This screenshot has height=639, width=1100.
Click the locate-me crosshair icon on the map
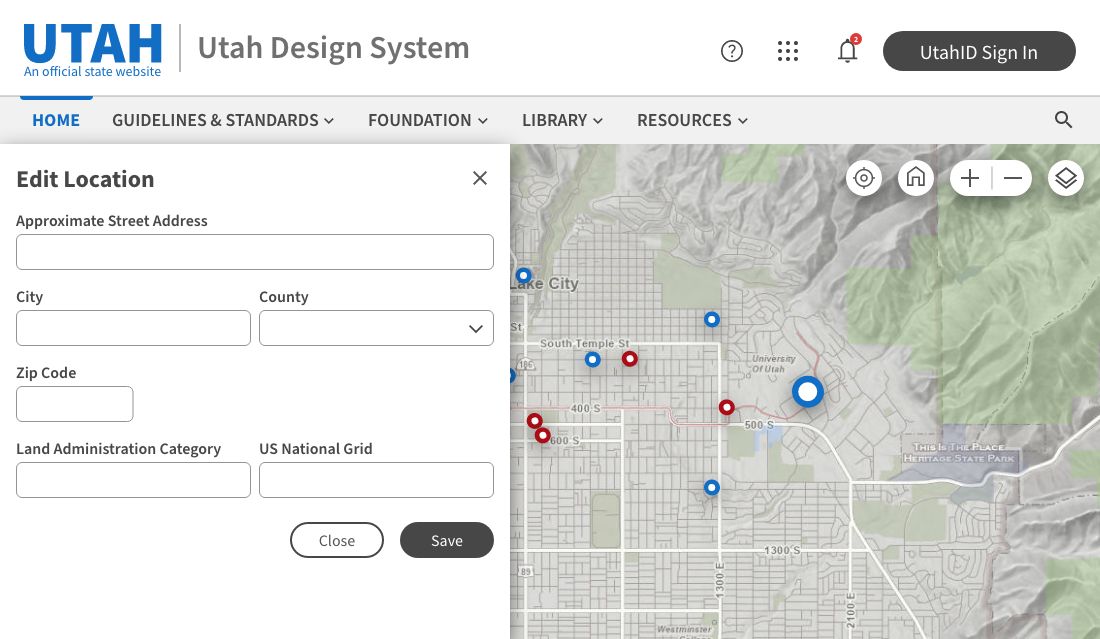[x=864, y=178]
